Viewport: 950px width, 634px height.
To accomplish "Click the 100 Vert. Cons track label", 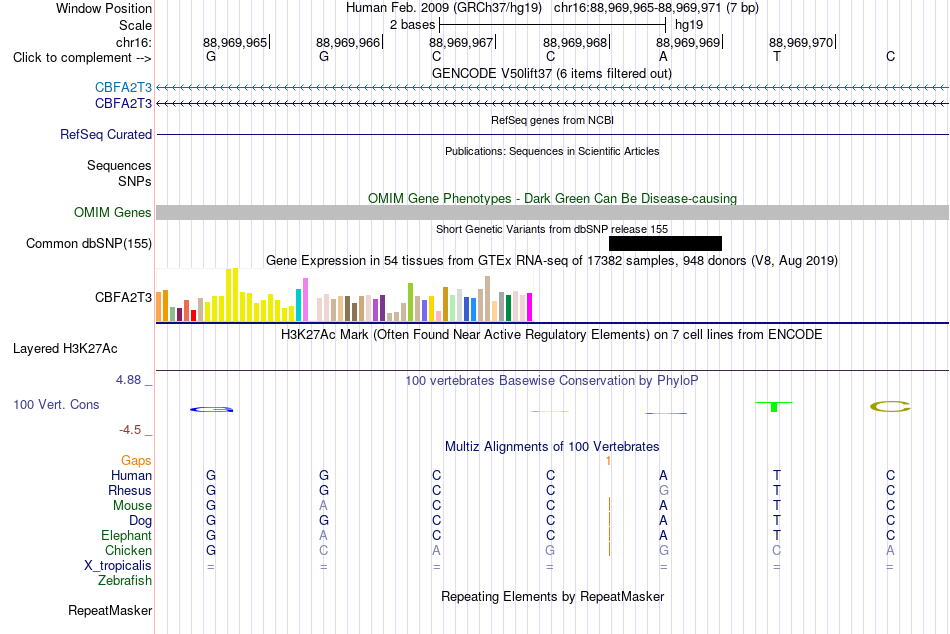I will (56, 404).
